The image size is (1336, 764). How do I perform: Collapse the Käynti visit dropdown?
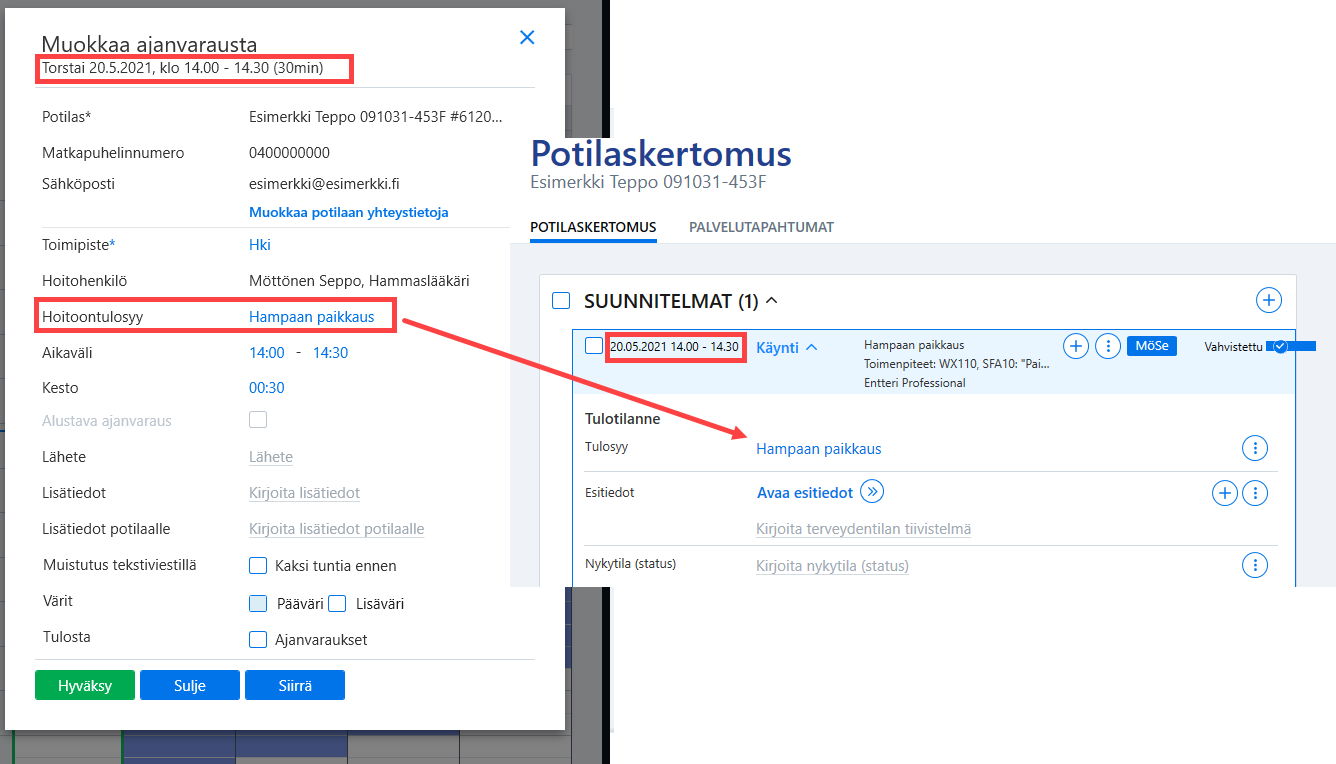(x=811, y=347)
